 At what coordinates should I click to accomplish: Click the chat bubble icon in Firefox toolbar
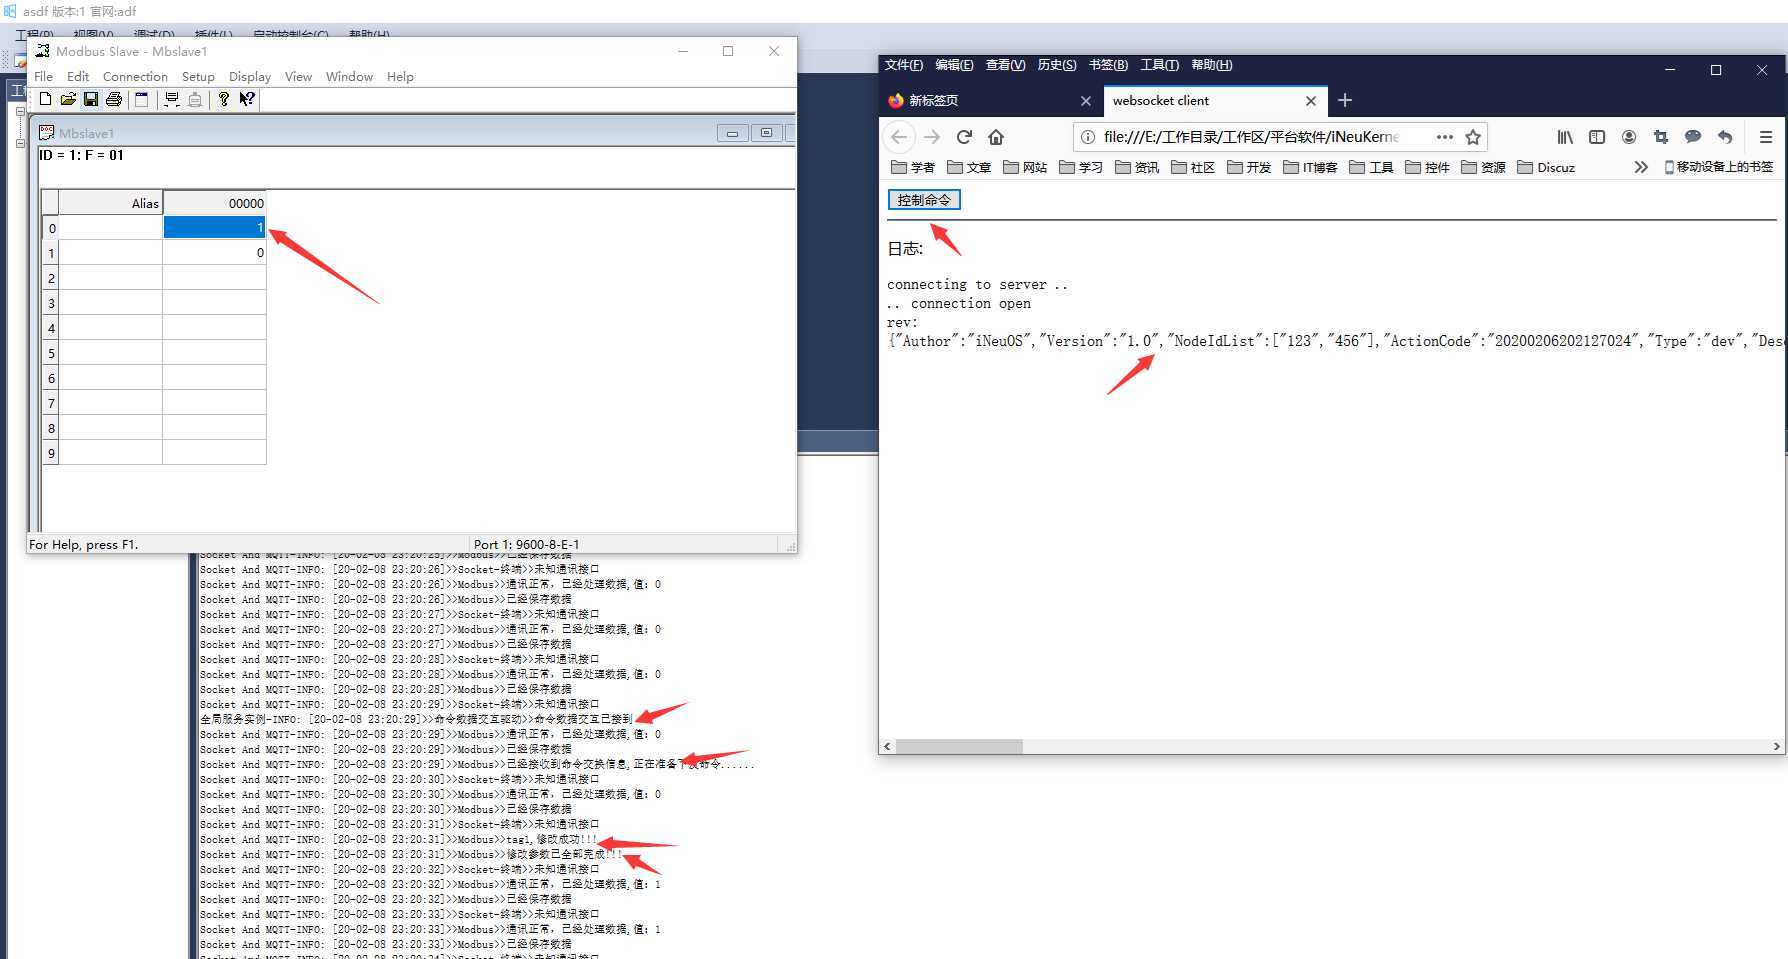(1693, 137)
